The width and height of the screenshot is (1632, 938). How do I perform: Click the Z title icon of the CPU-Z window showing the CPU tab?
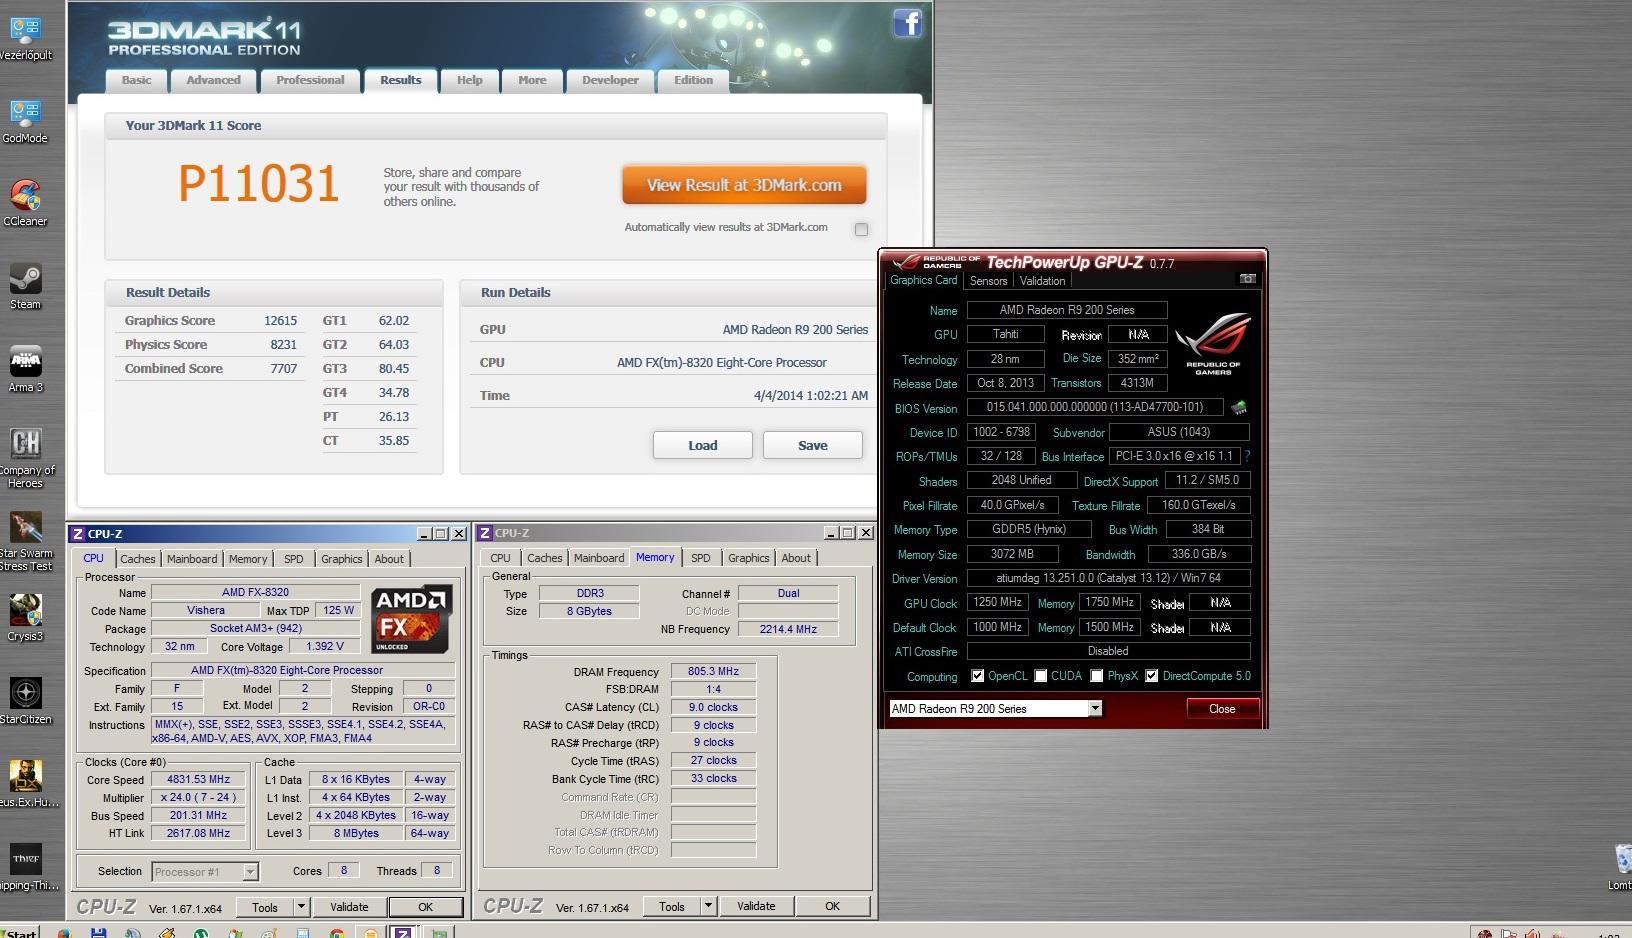click(77, 534)
